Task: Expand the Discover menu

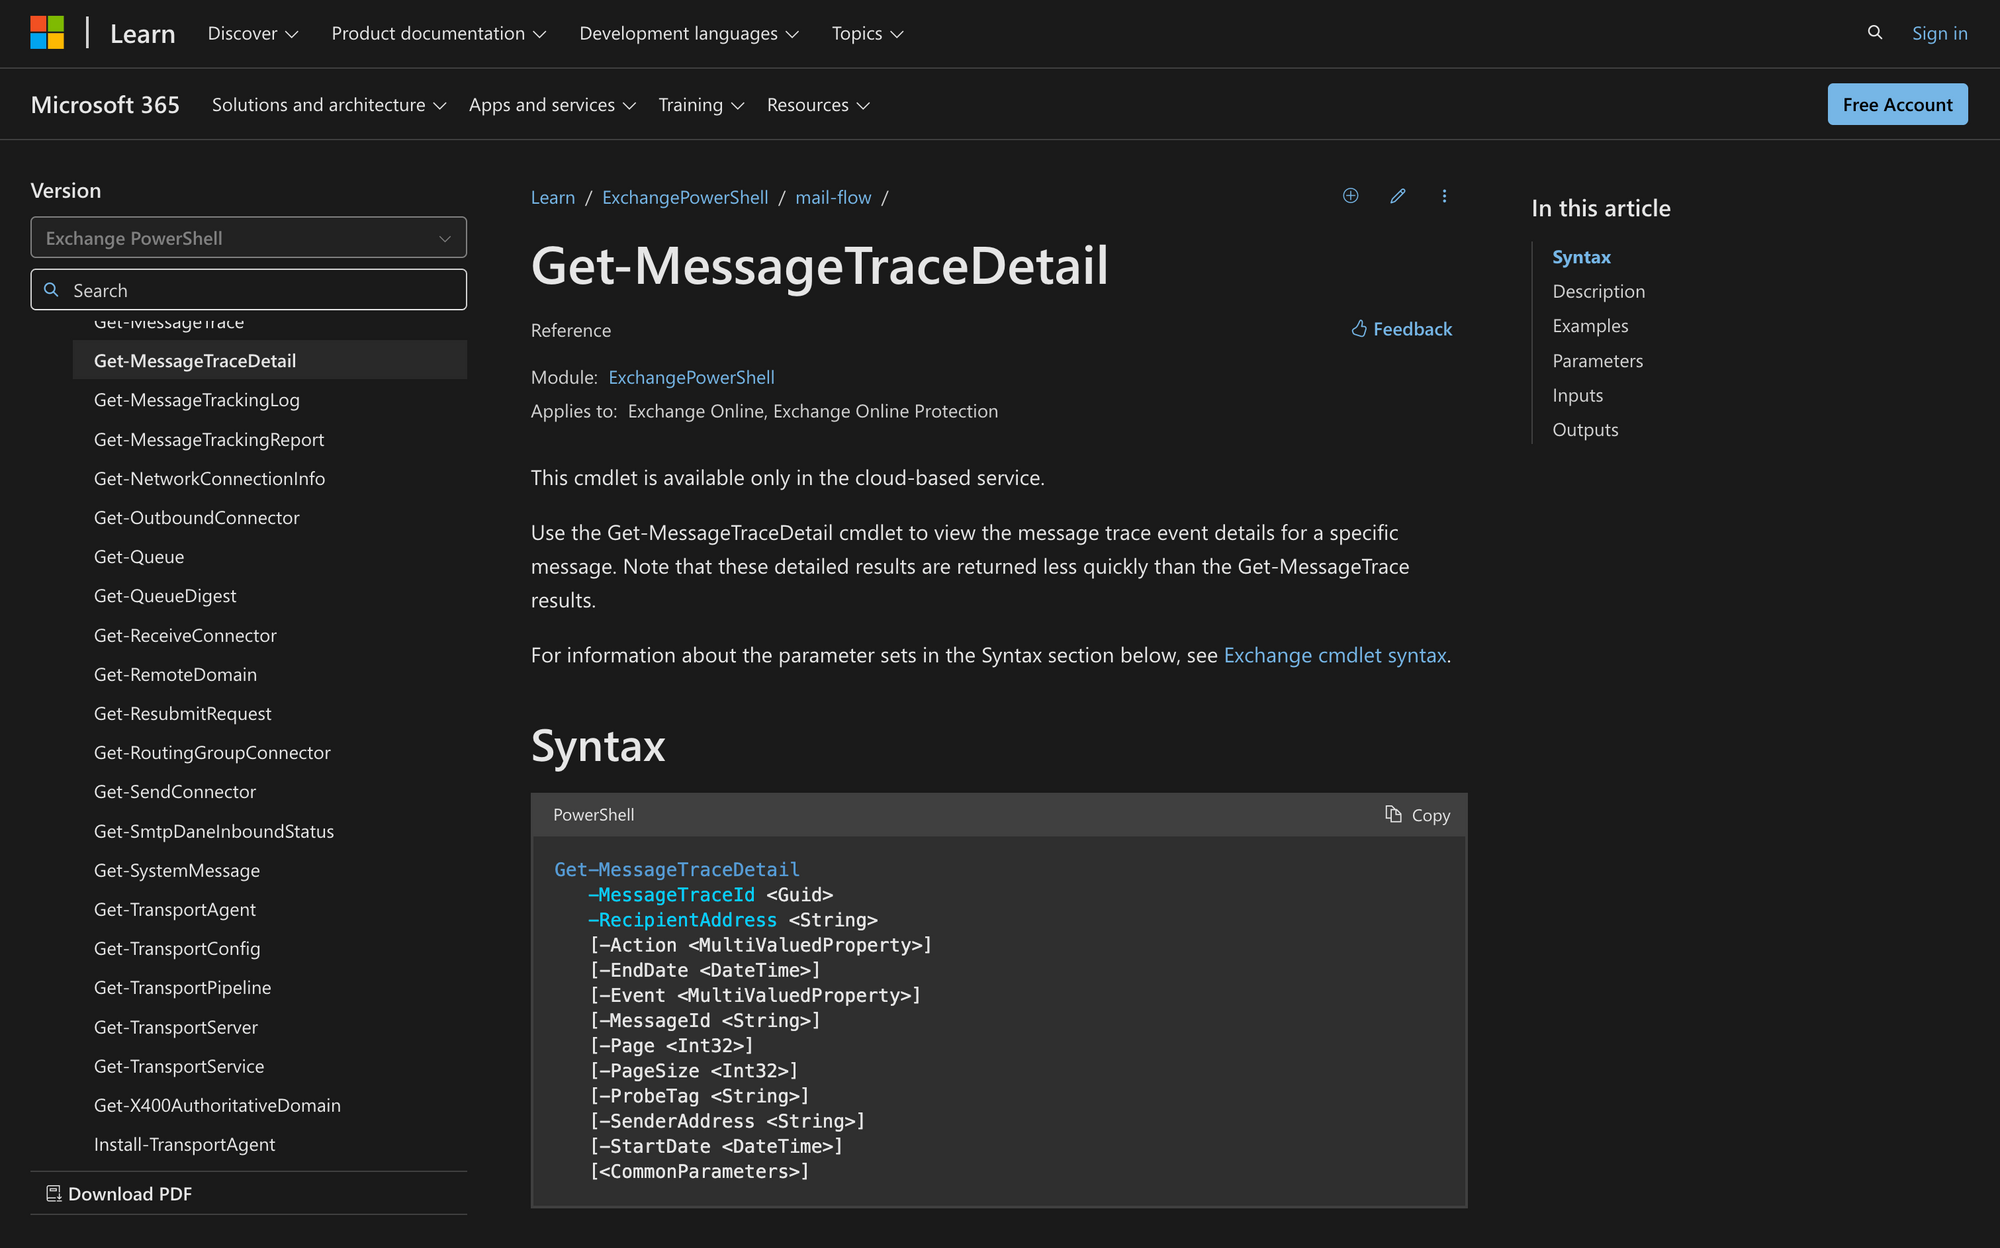Action: click(253, 34)
